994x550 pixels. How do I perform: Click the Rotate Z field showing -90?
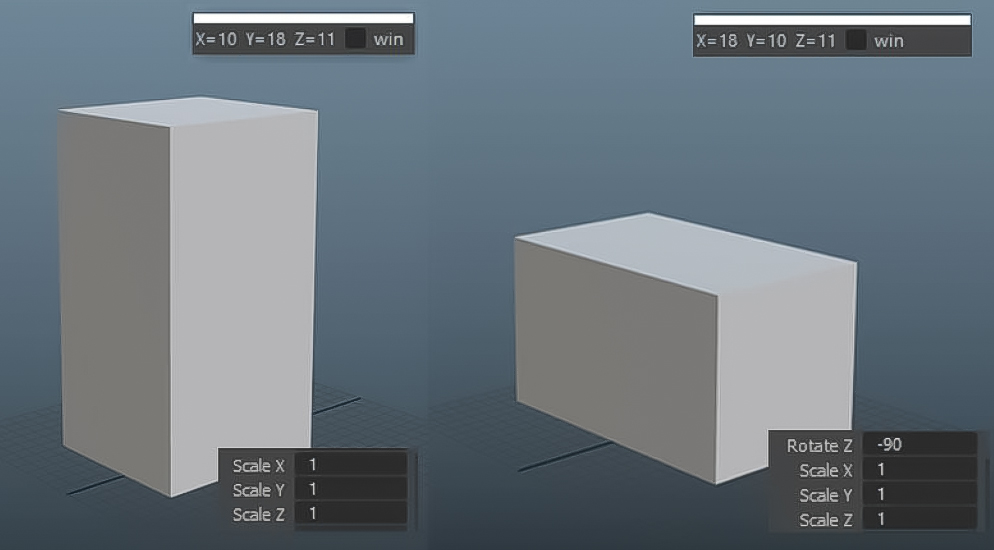(x=920, y=445)
